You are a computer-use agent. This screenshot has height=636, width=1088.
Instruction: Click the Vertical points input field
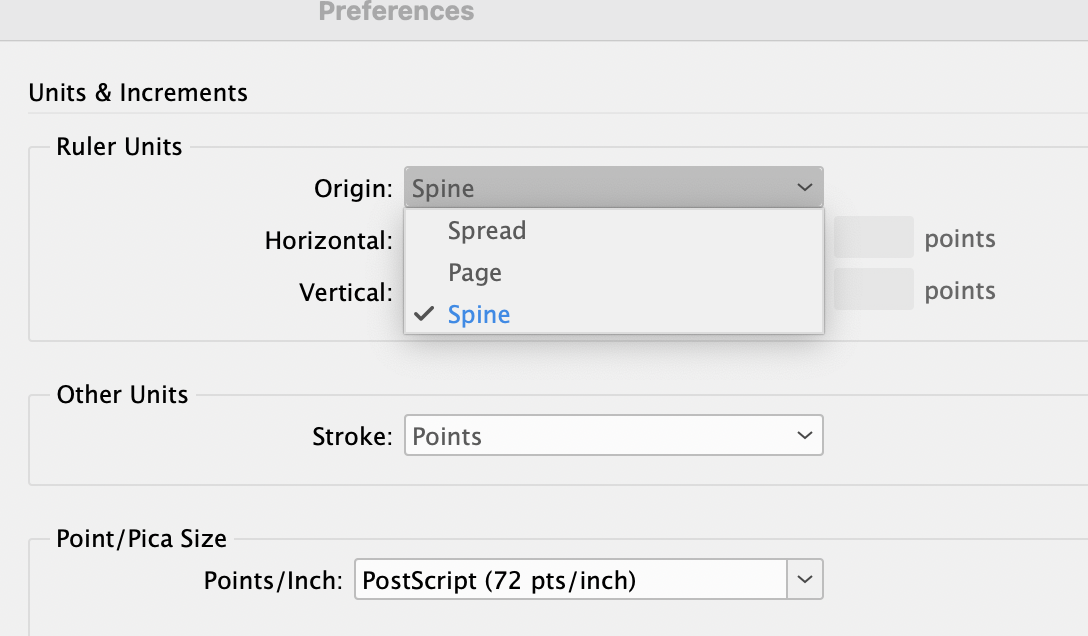[871, 289]
